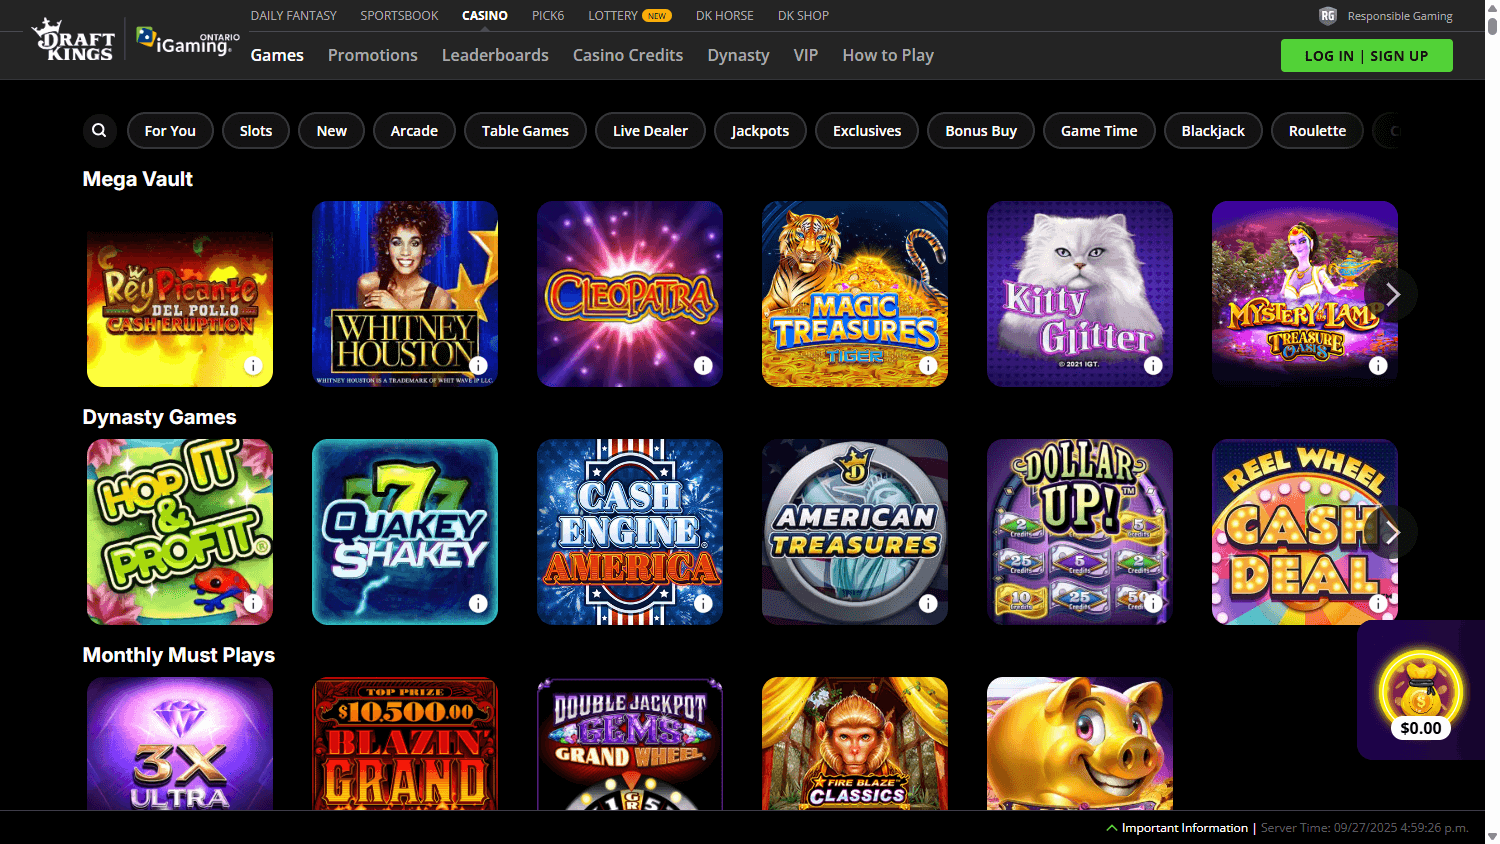
Task: Open the How to Play link
Action: tap(887, 55)
